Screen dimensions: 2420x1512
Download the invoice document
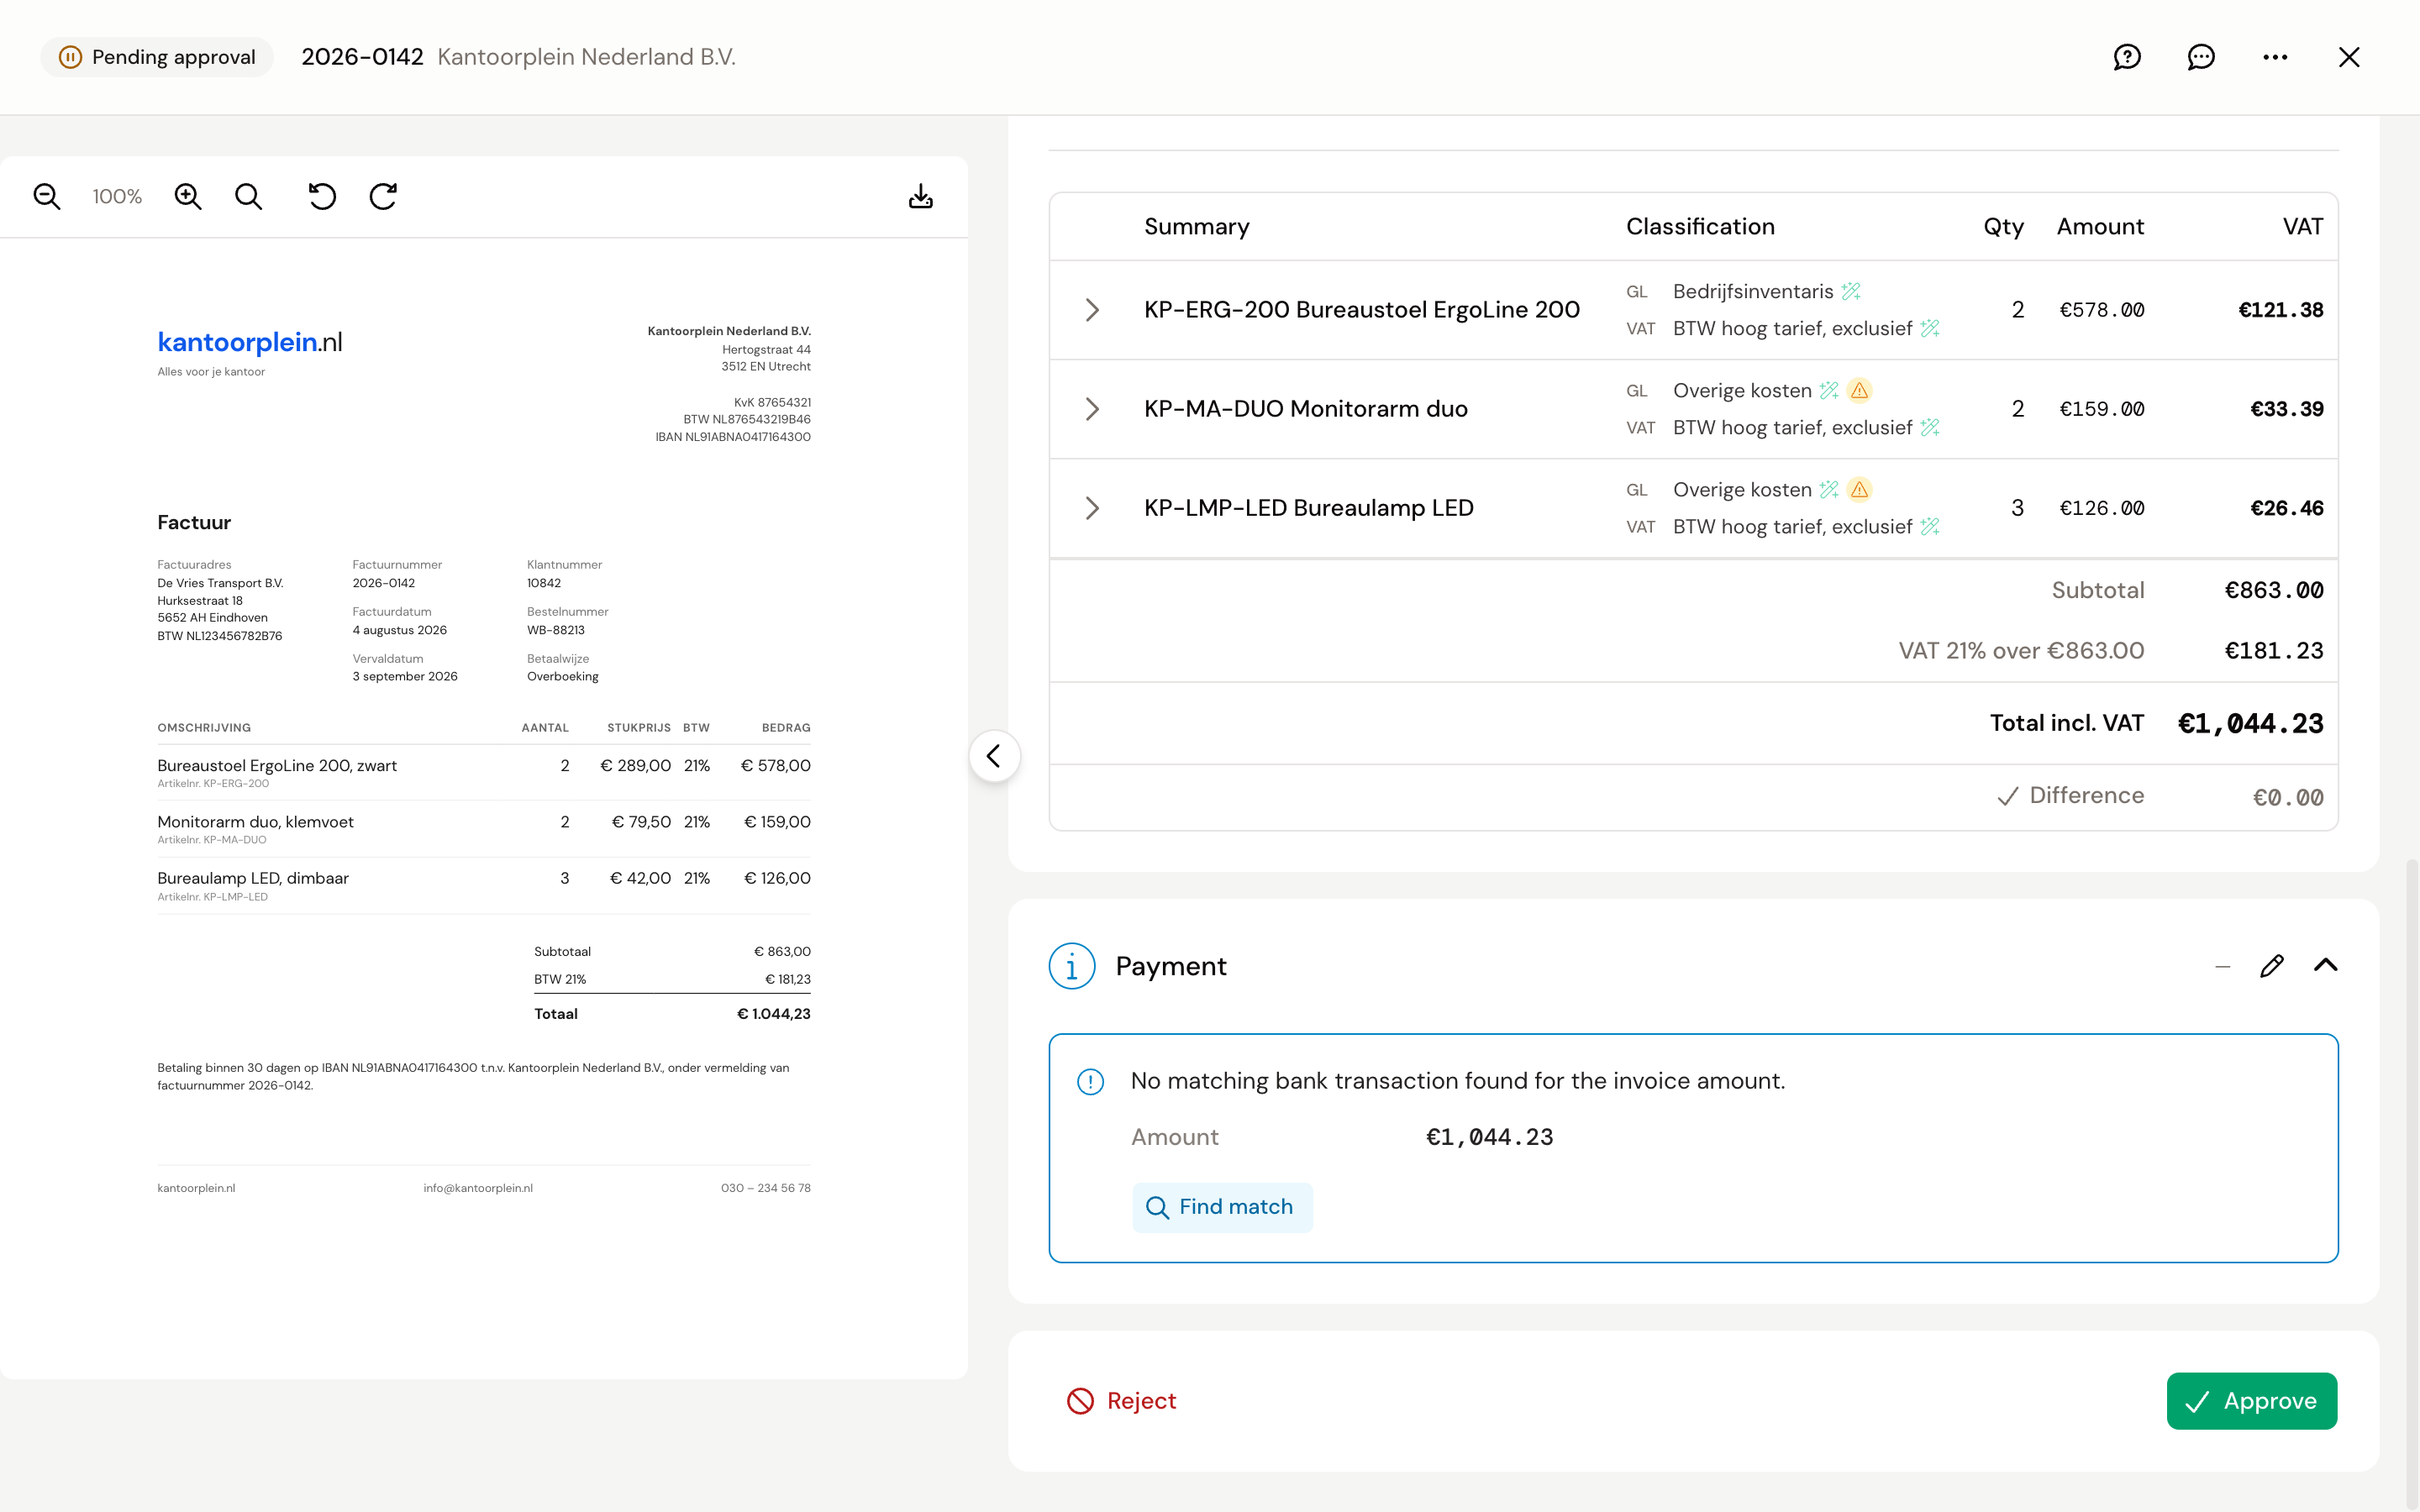(921, 196)
